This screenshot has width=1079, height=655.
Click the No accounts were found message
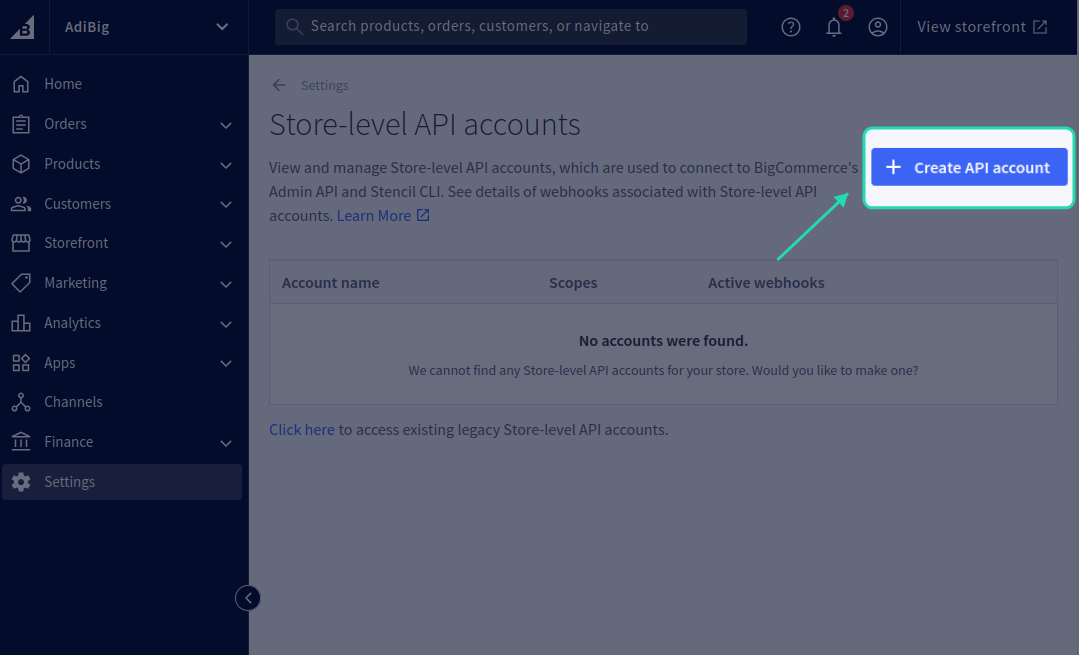point(663,341)
